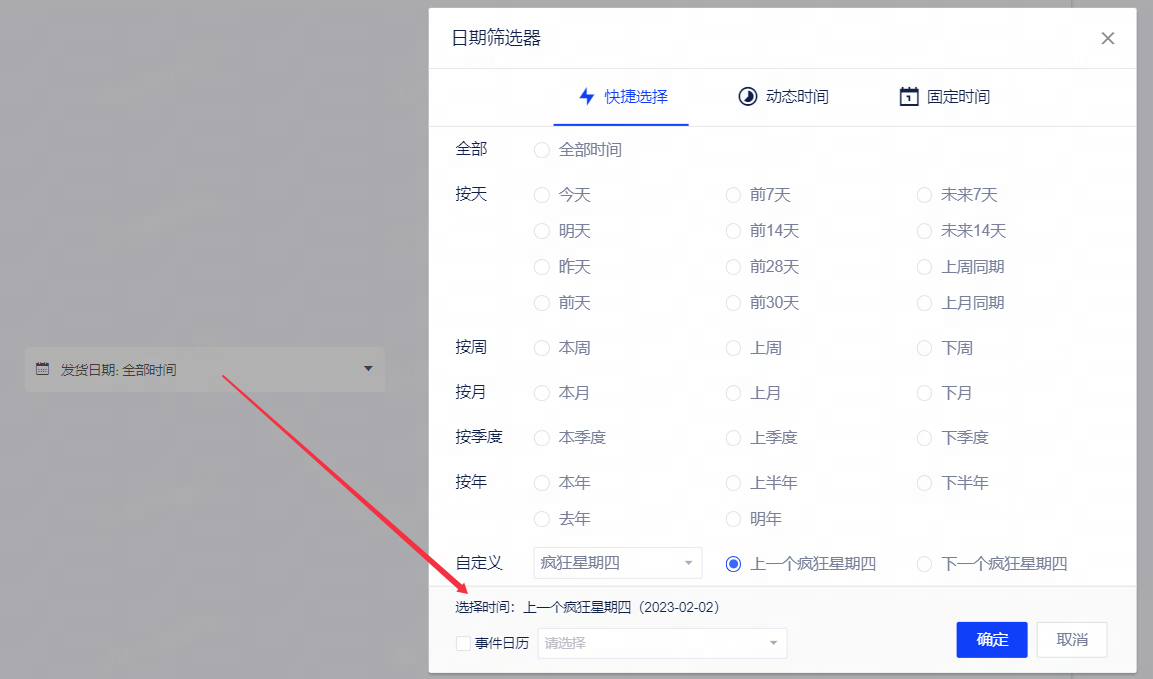Enable the 事件日历 checkbox

463,643
